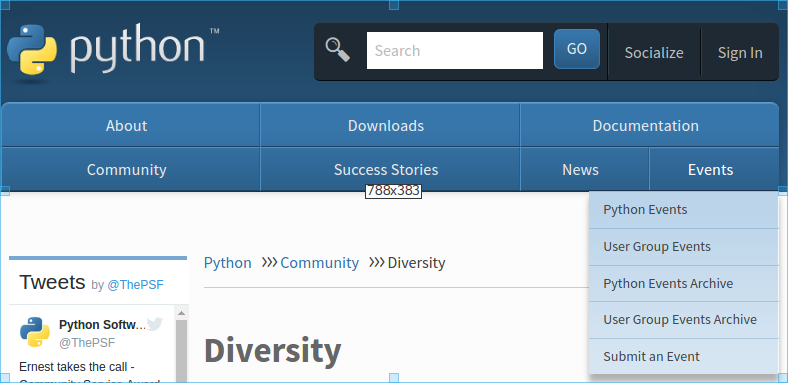Open the Documentation navigation tab
Screen dimensions: 788x383
click(649, 125)
